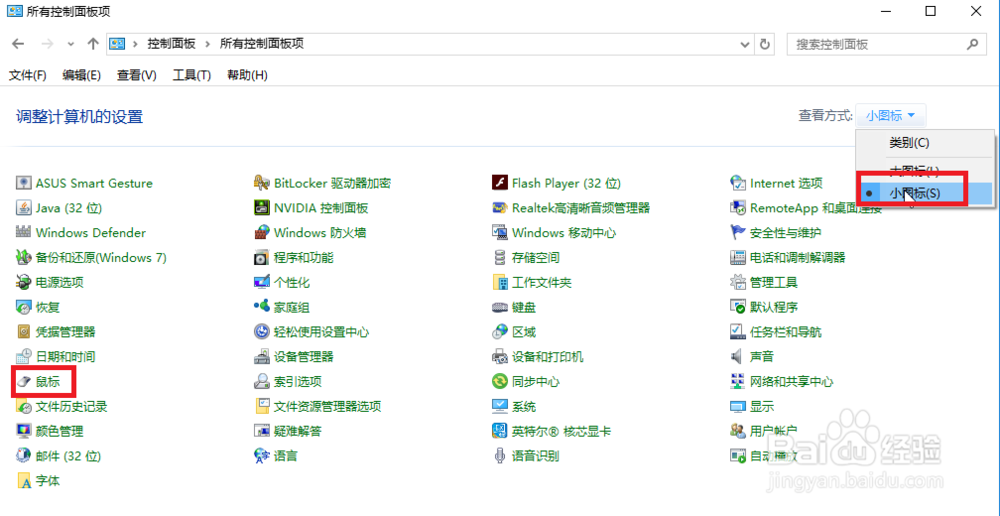
Task: Open Windows 移动中心 link
Action: (x=564, y=233)
